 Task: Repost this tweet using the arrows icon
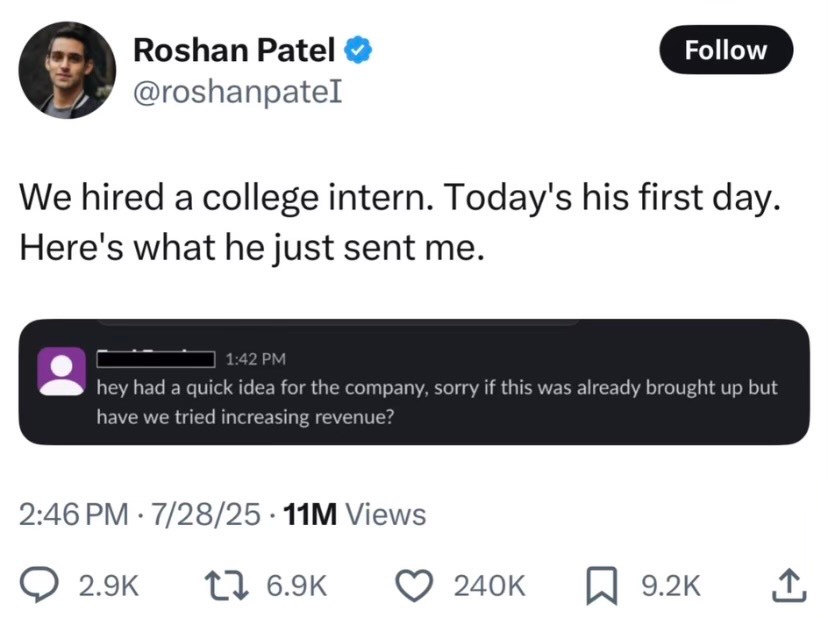pyautogui.click(x=228, y=585)
